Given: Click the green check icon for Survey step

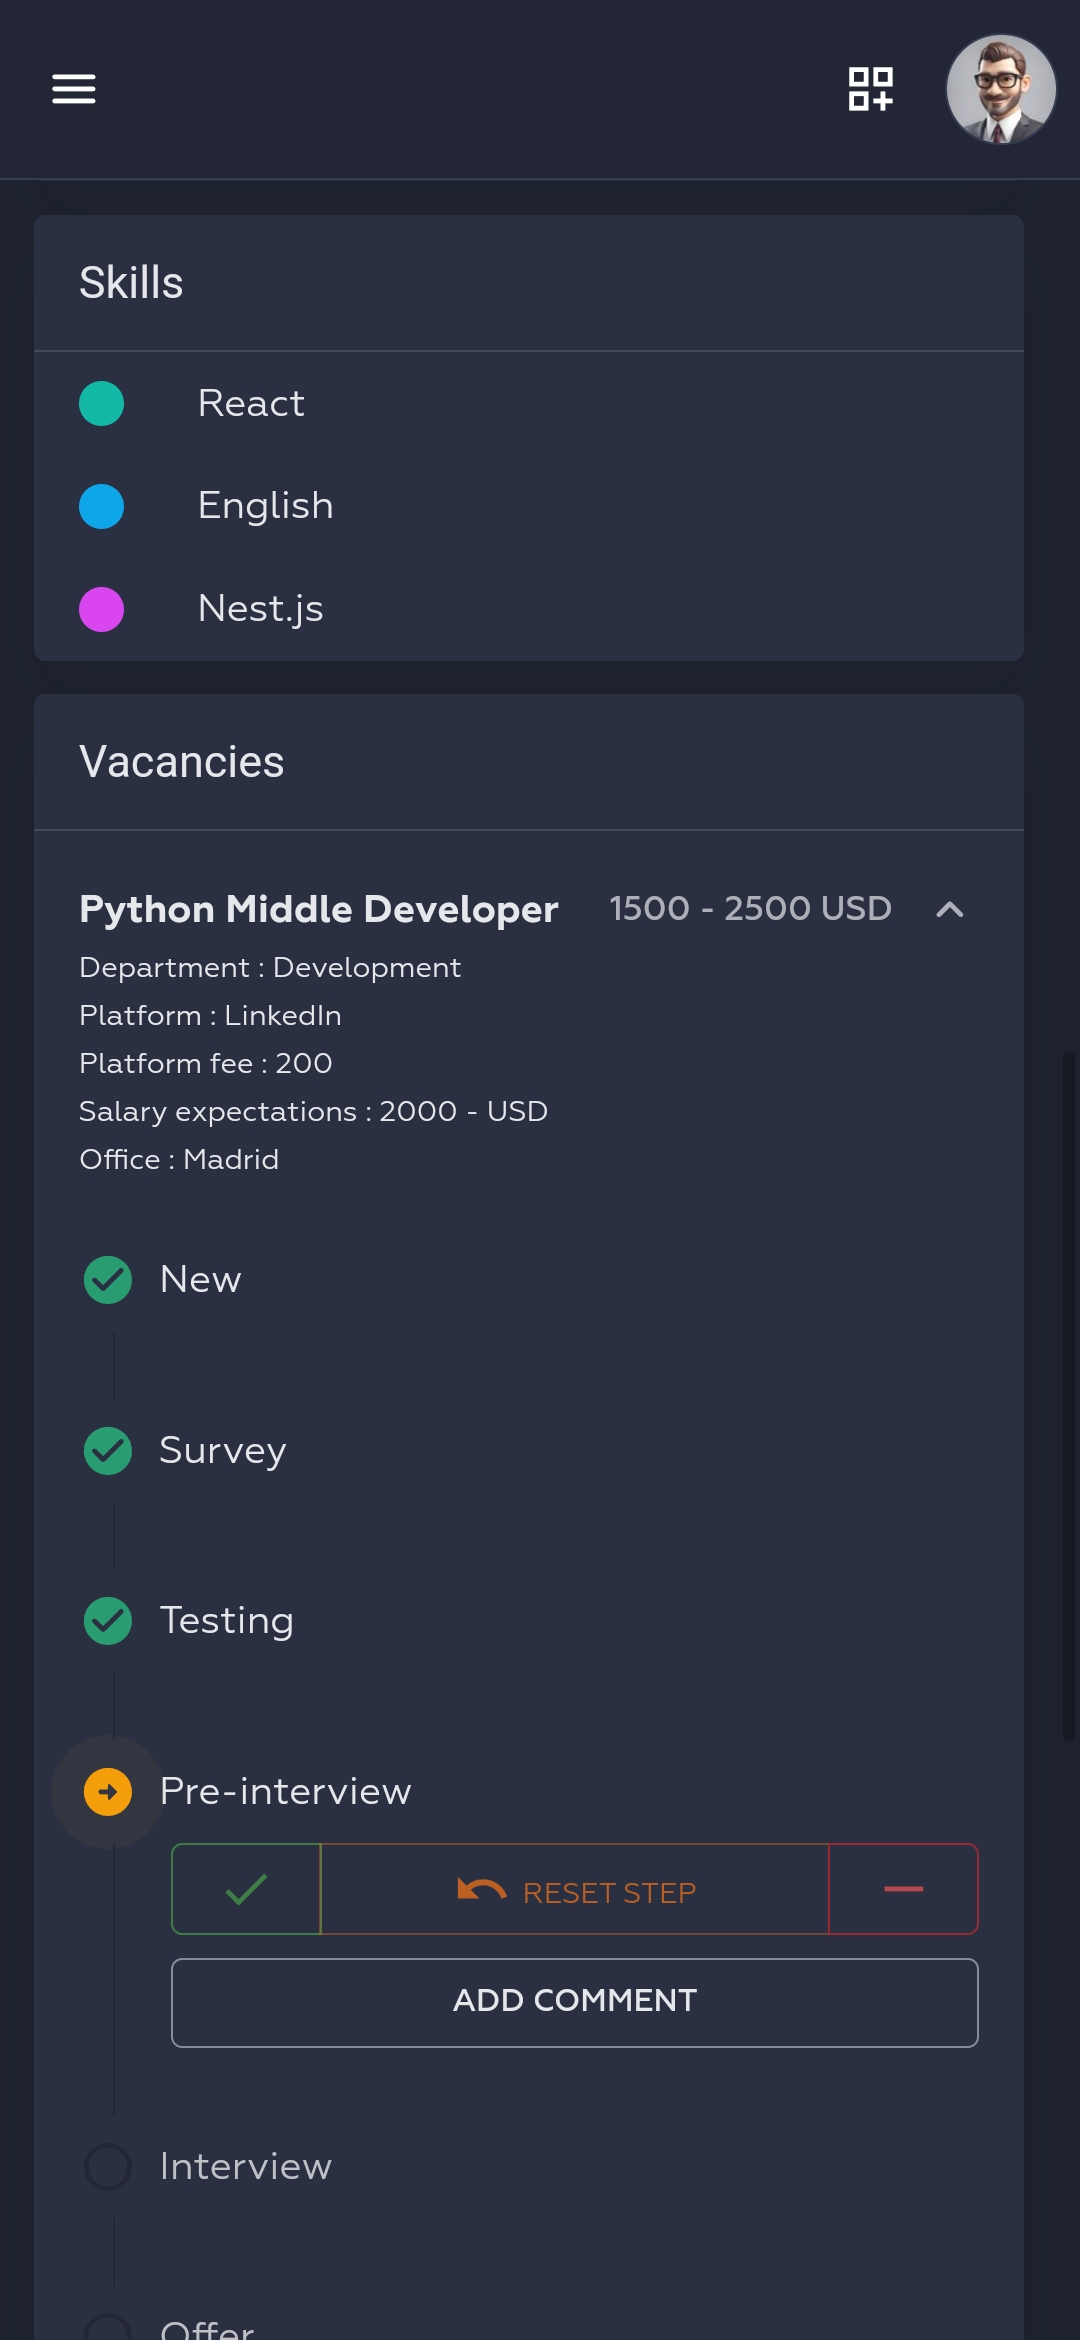Looking at the screenshot, I should [x=108, y=1451].
